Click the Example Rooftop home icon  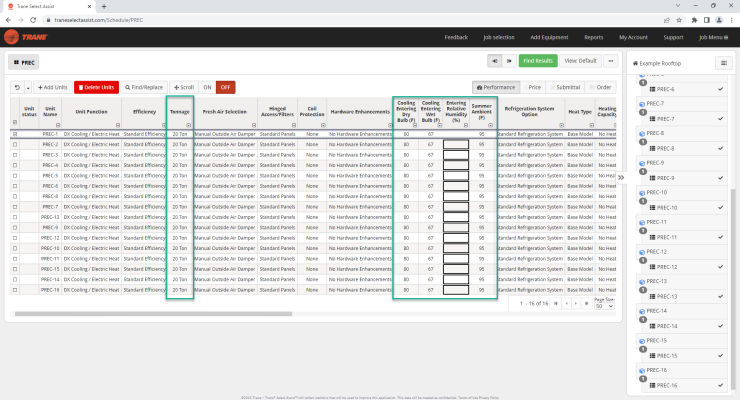click(635, 63)
